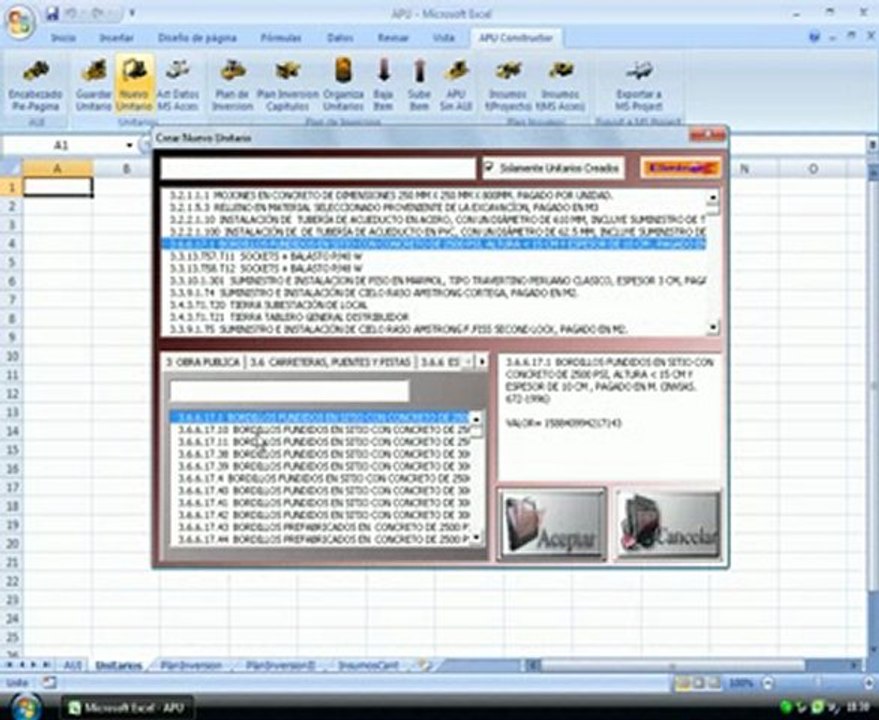
Task: Click down arrow of upper list scrollbar
Action: [713, 327]
